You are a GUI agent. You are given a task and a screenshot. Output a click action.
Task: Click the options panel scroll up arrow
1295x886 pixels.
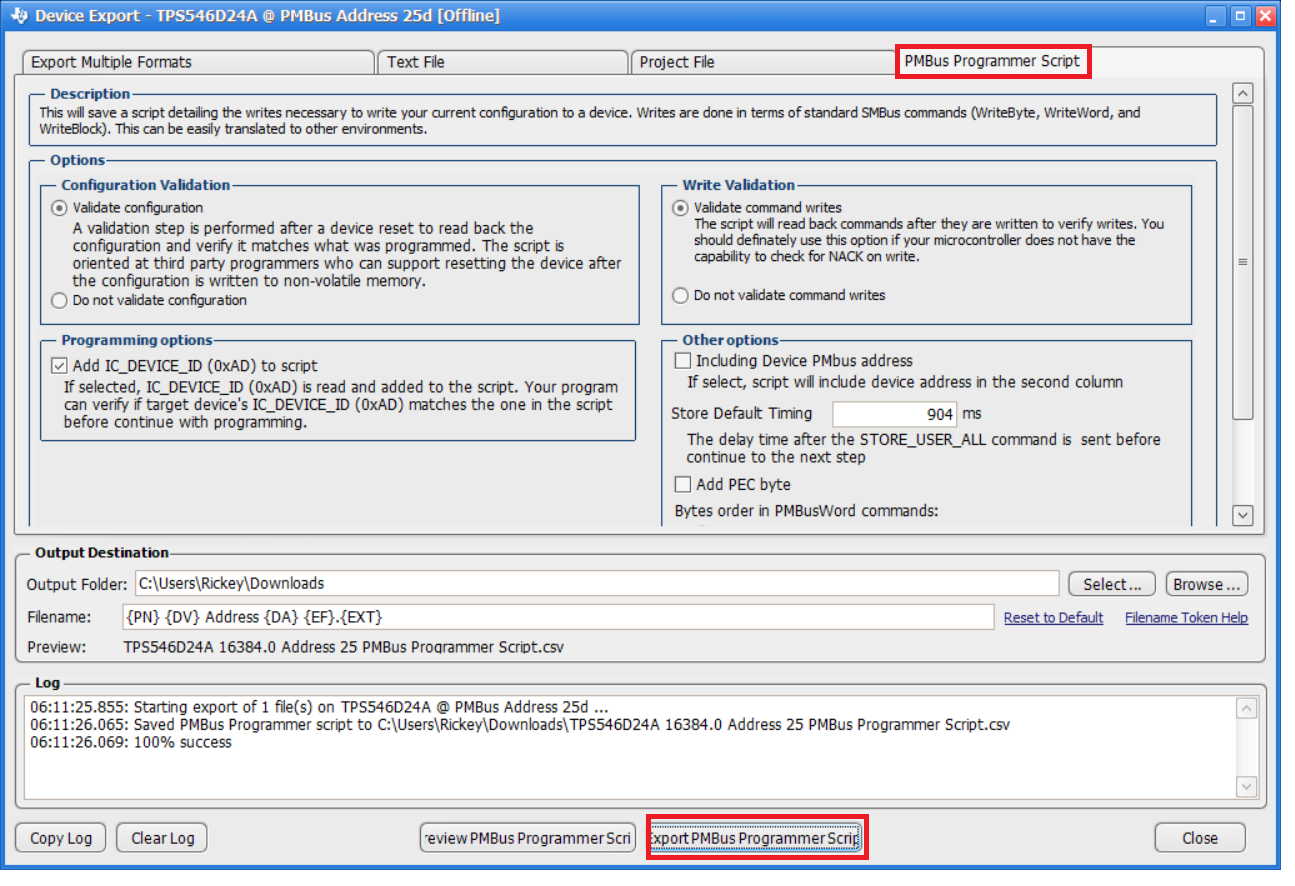click(x=1243, y=94)
